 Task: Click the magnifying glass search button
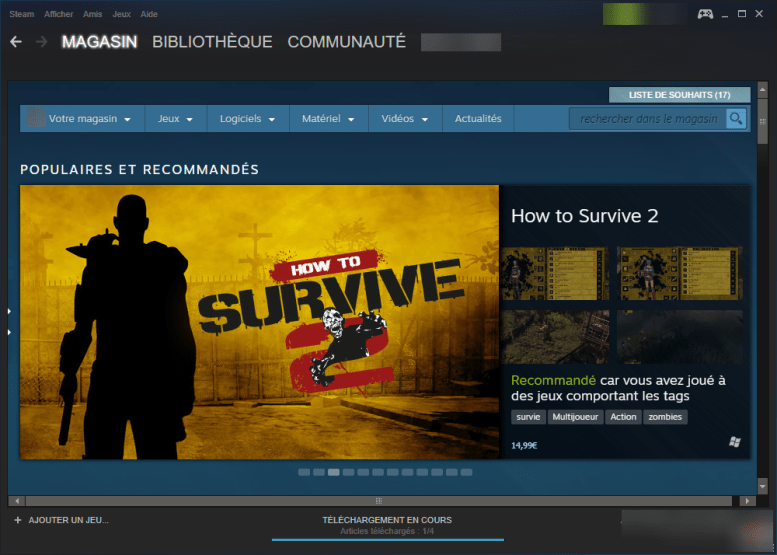coord(736,119)
